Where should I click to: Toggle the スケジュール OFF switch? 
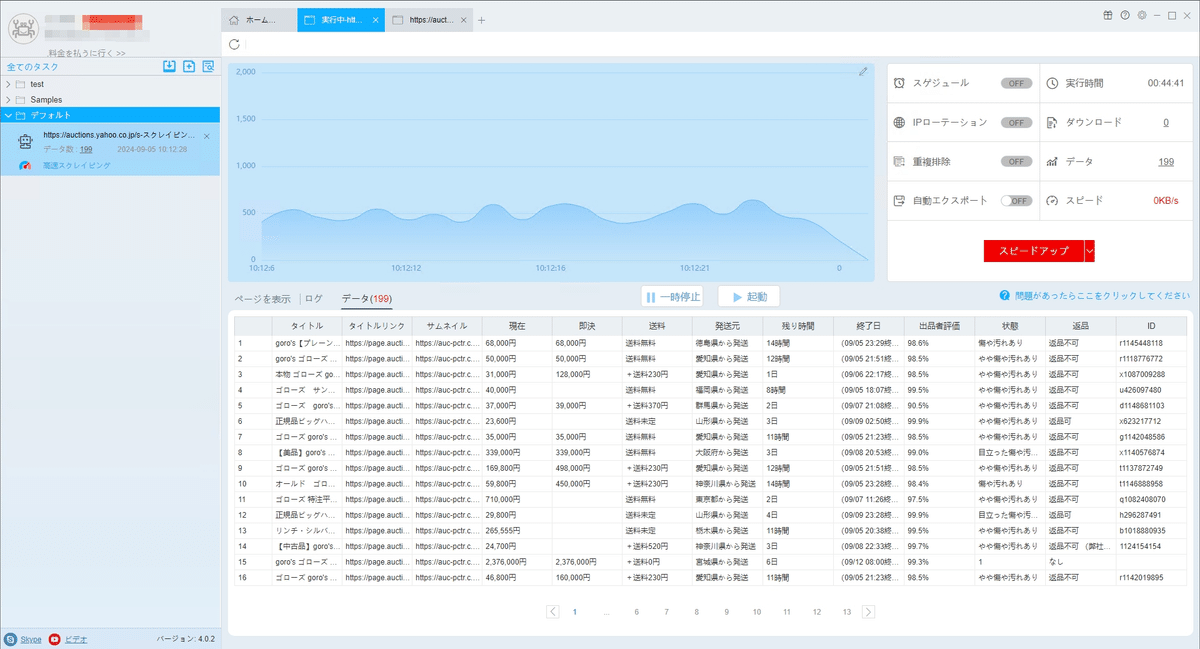pyautogui.click(x=1016, y=83)
